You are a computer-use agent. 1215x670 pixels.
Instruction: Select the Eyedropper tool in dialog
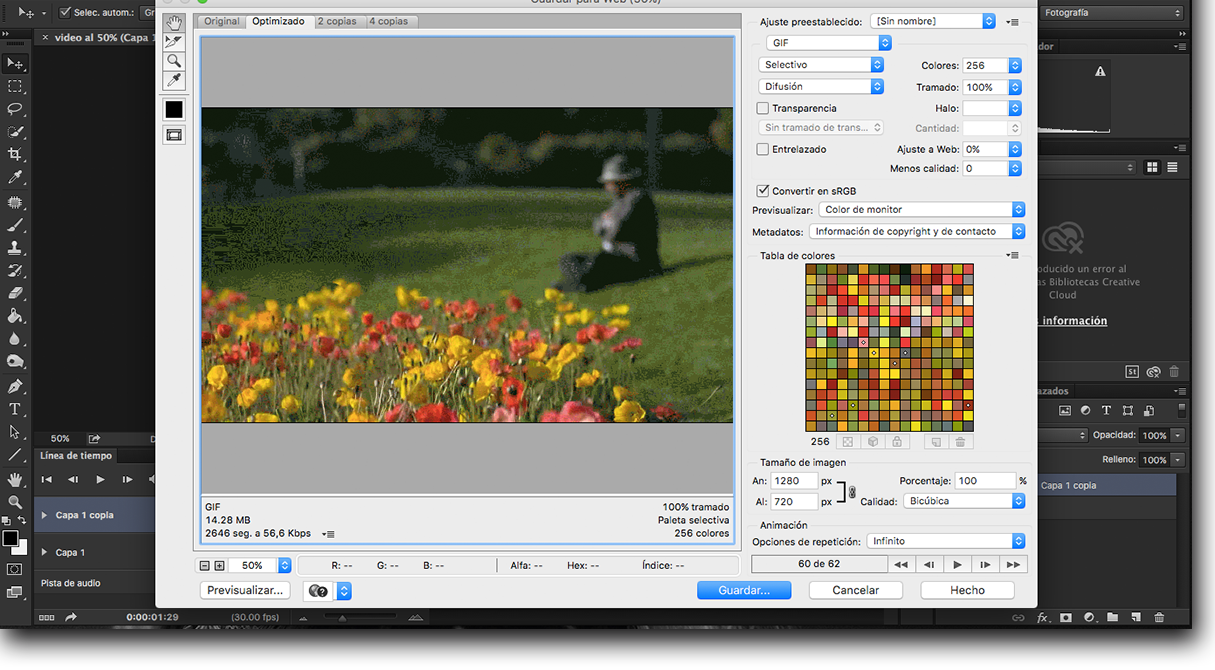(174, 80)
